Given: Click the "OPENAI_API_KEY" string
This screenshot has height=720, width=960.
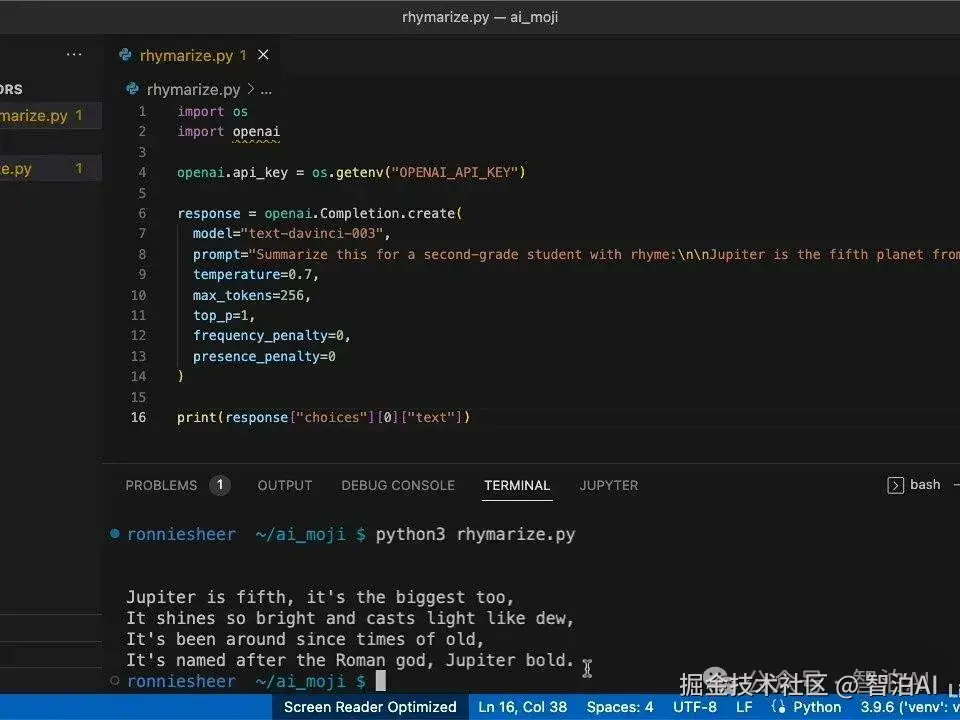Looking at the screenshot, I should click(454, 173).
